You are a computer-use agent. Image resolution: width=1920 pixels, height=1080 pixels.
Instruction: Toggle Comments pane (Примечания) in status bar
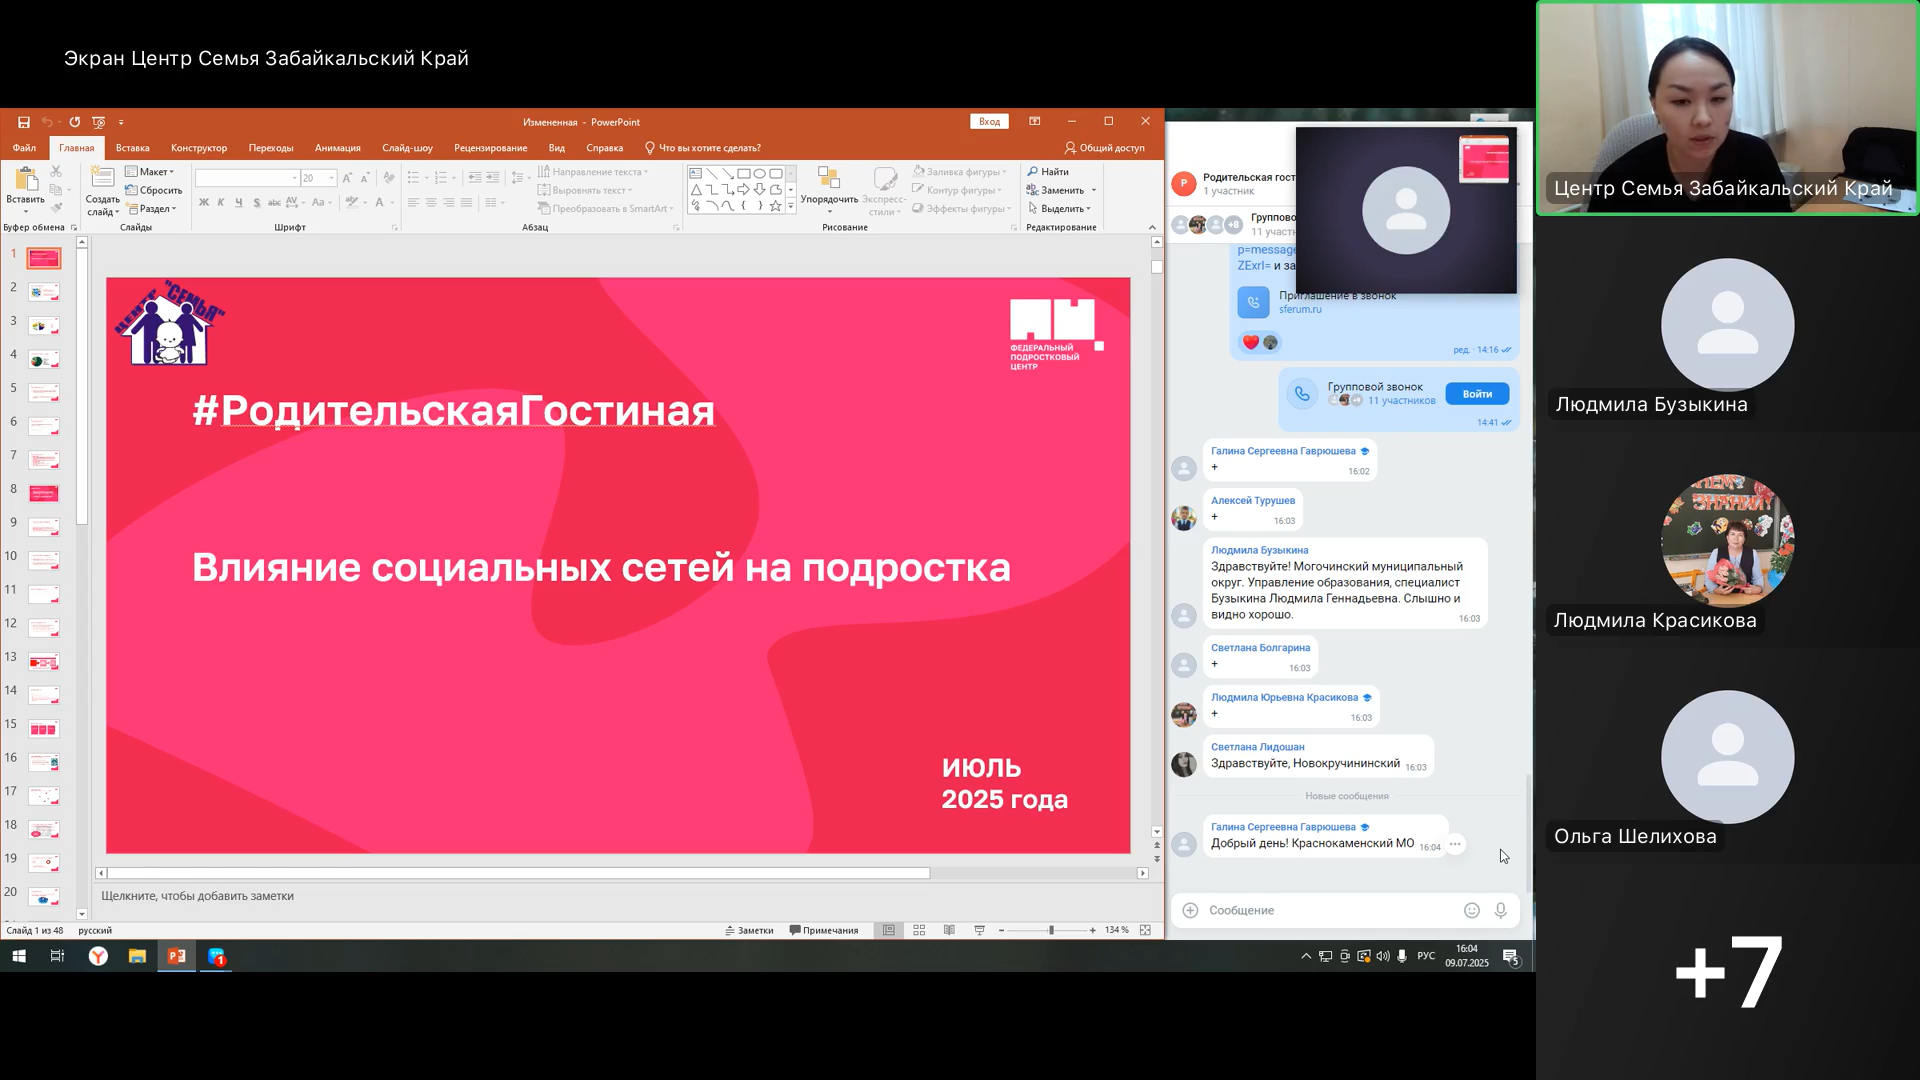(x=823, y=930)
